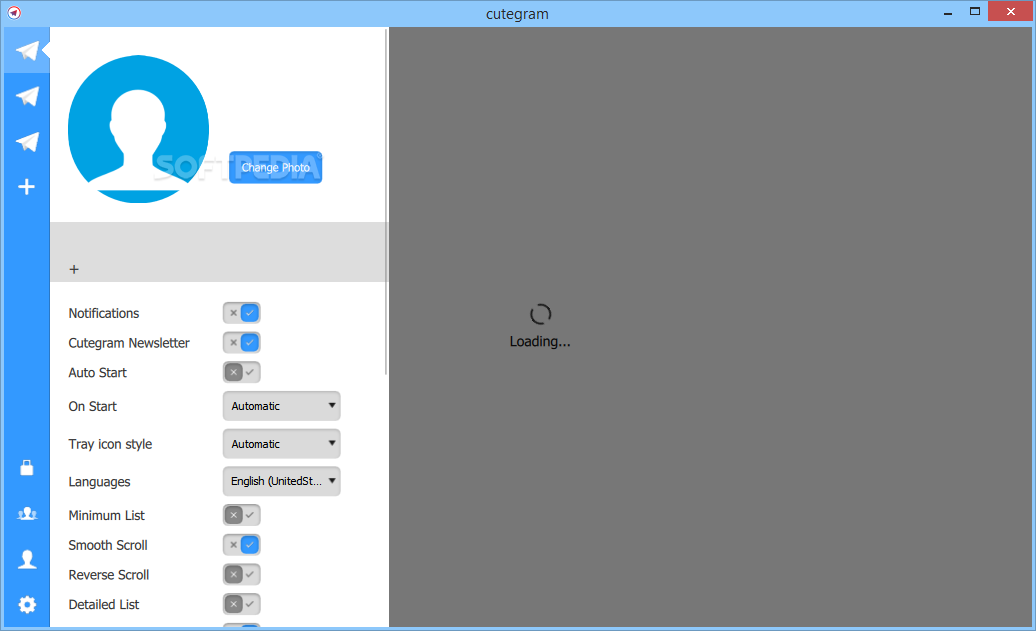
Task: Toggle the Notifications switch
Action: (x=242, y=313)
